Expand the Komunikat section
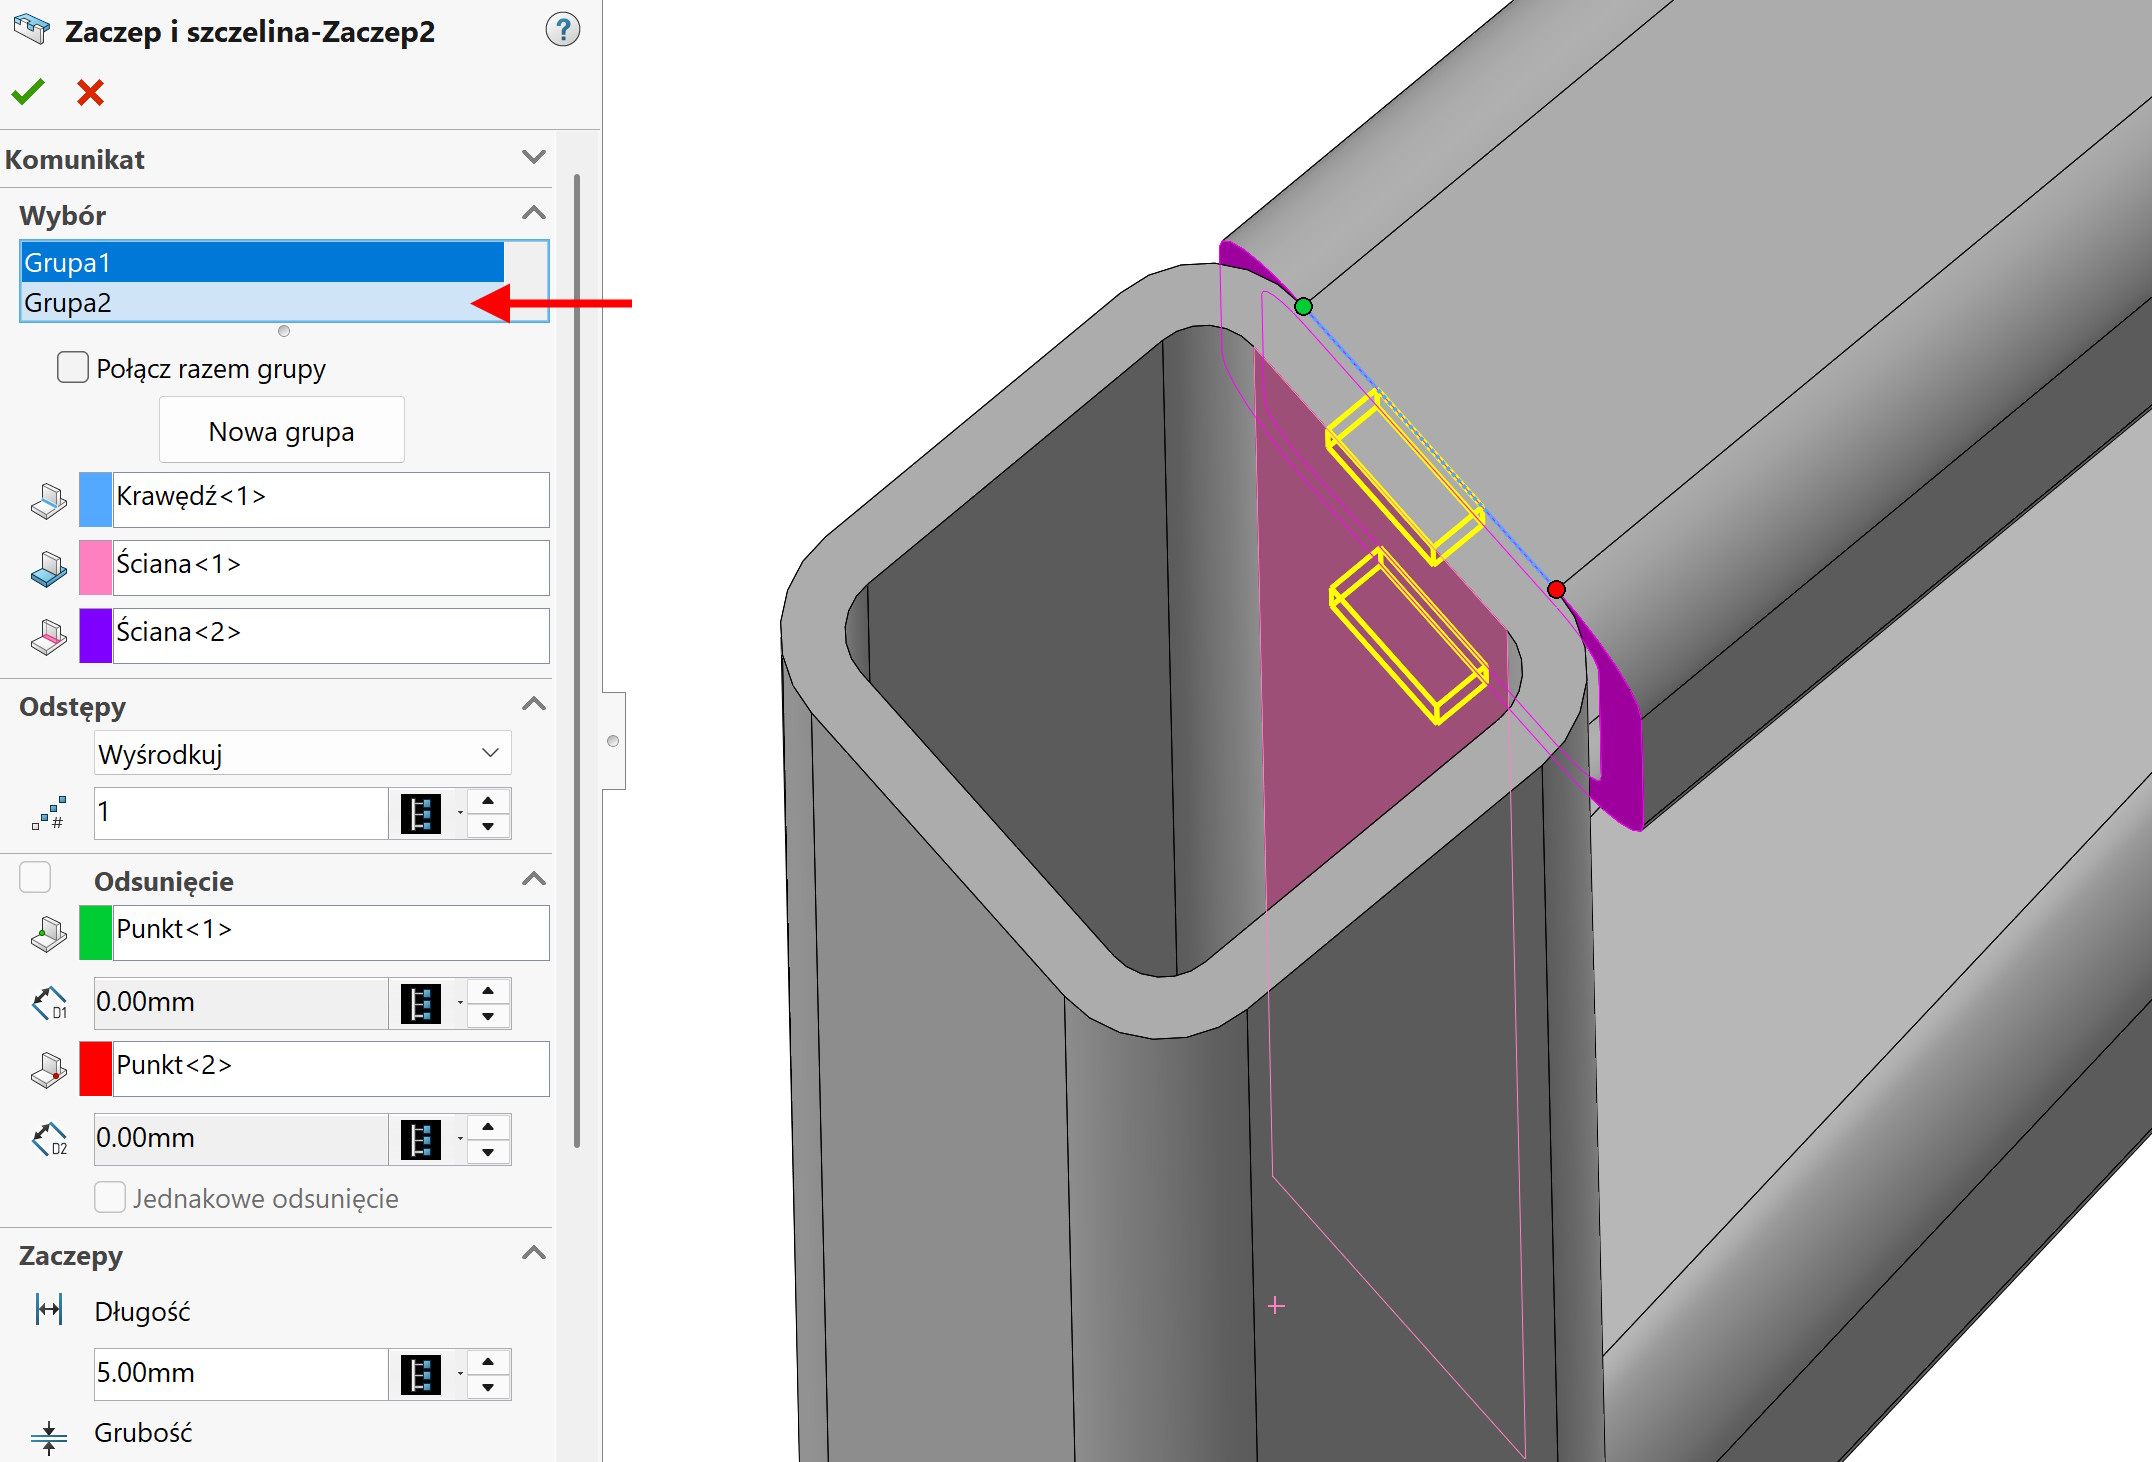 534,157
